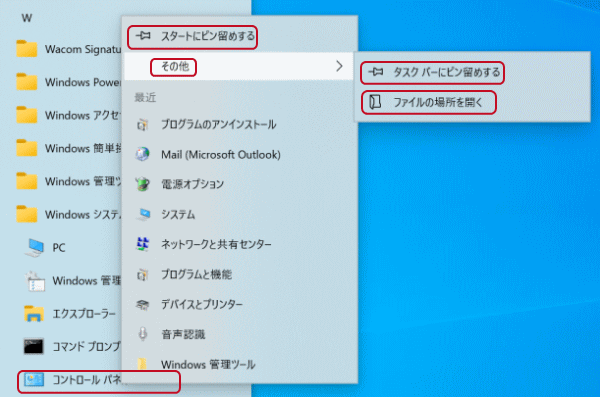Expand the Windows 簡単操作 folder label
Screen dimensions: 600x397
tap(83, 148)
